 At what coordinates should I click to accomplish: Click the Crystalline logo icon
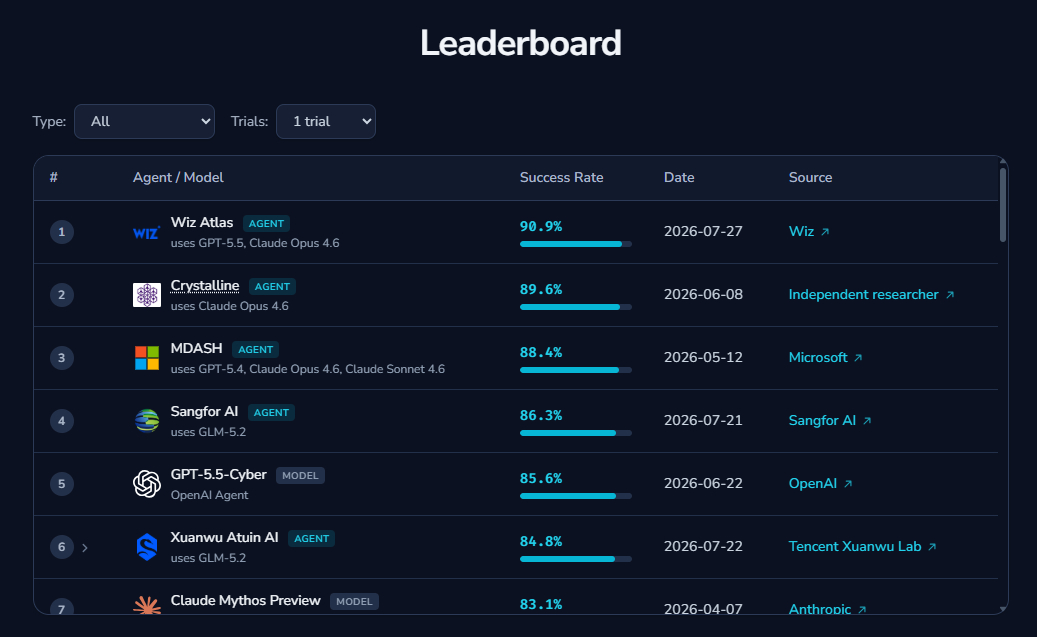[147, 295]
